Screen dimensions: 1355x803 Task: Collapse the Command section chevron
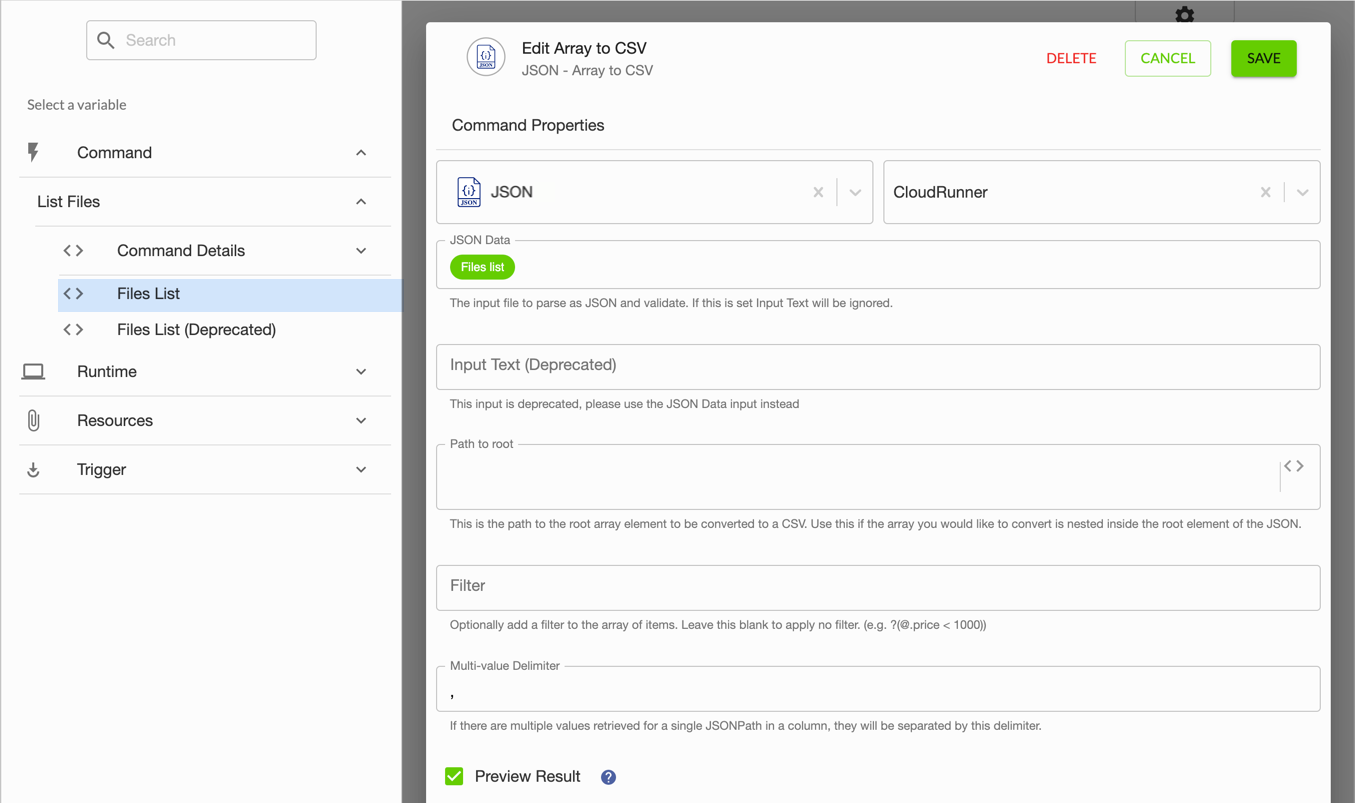pos(361,153)
